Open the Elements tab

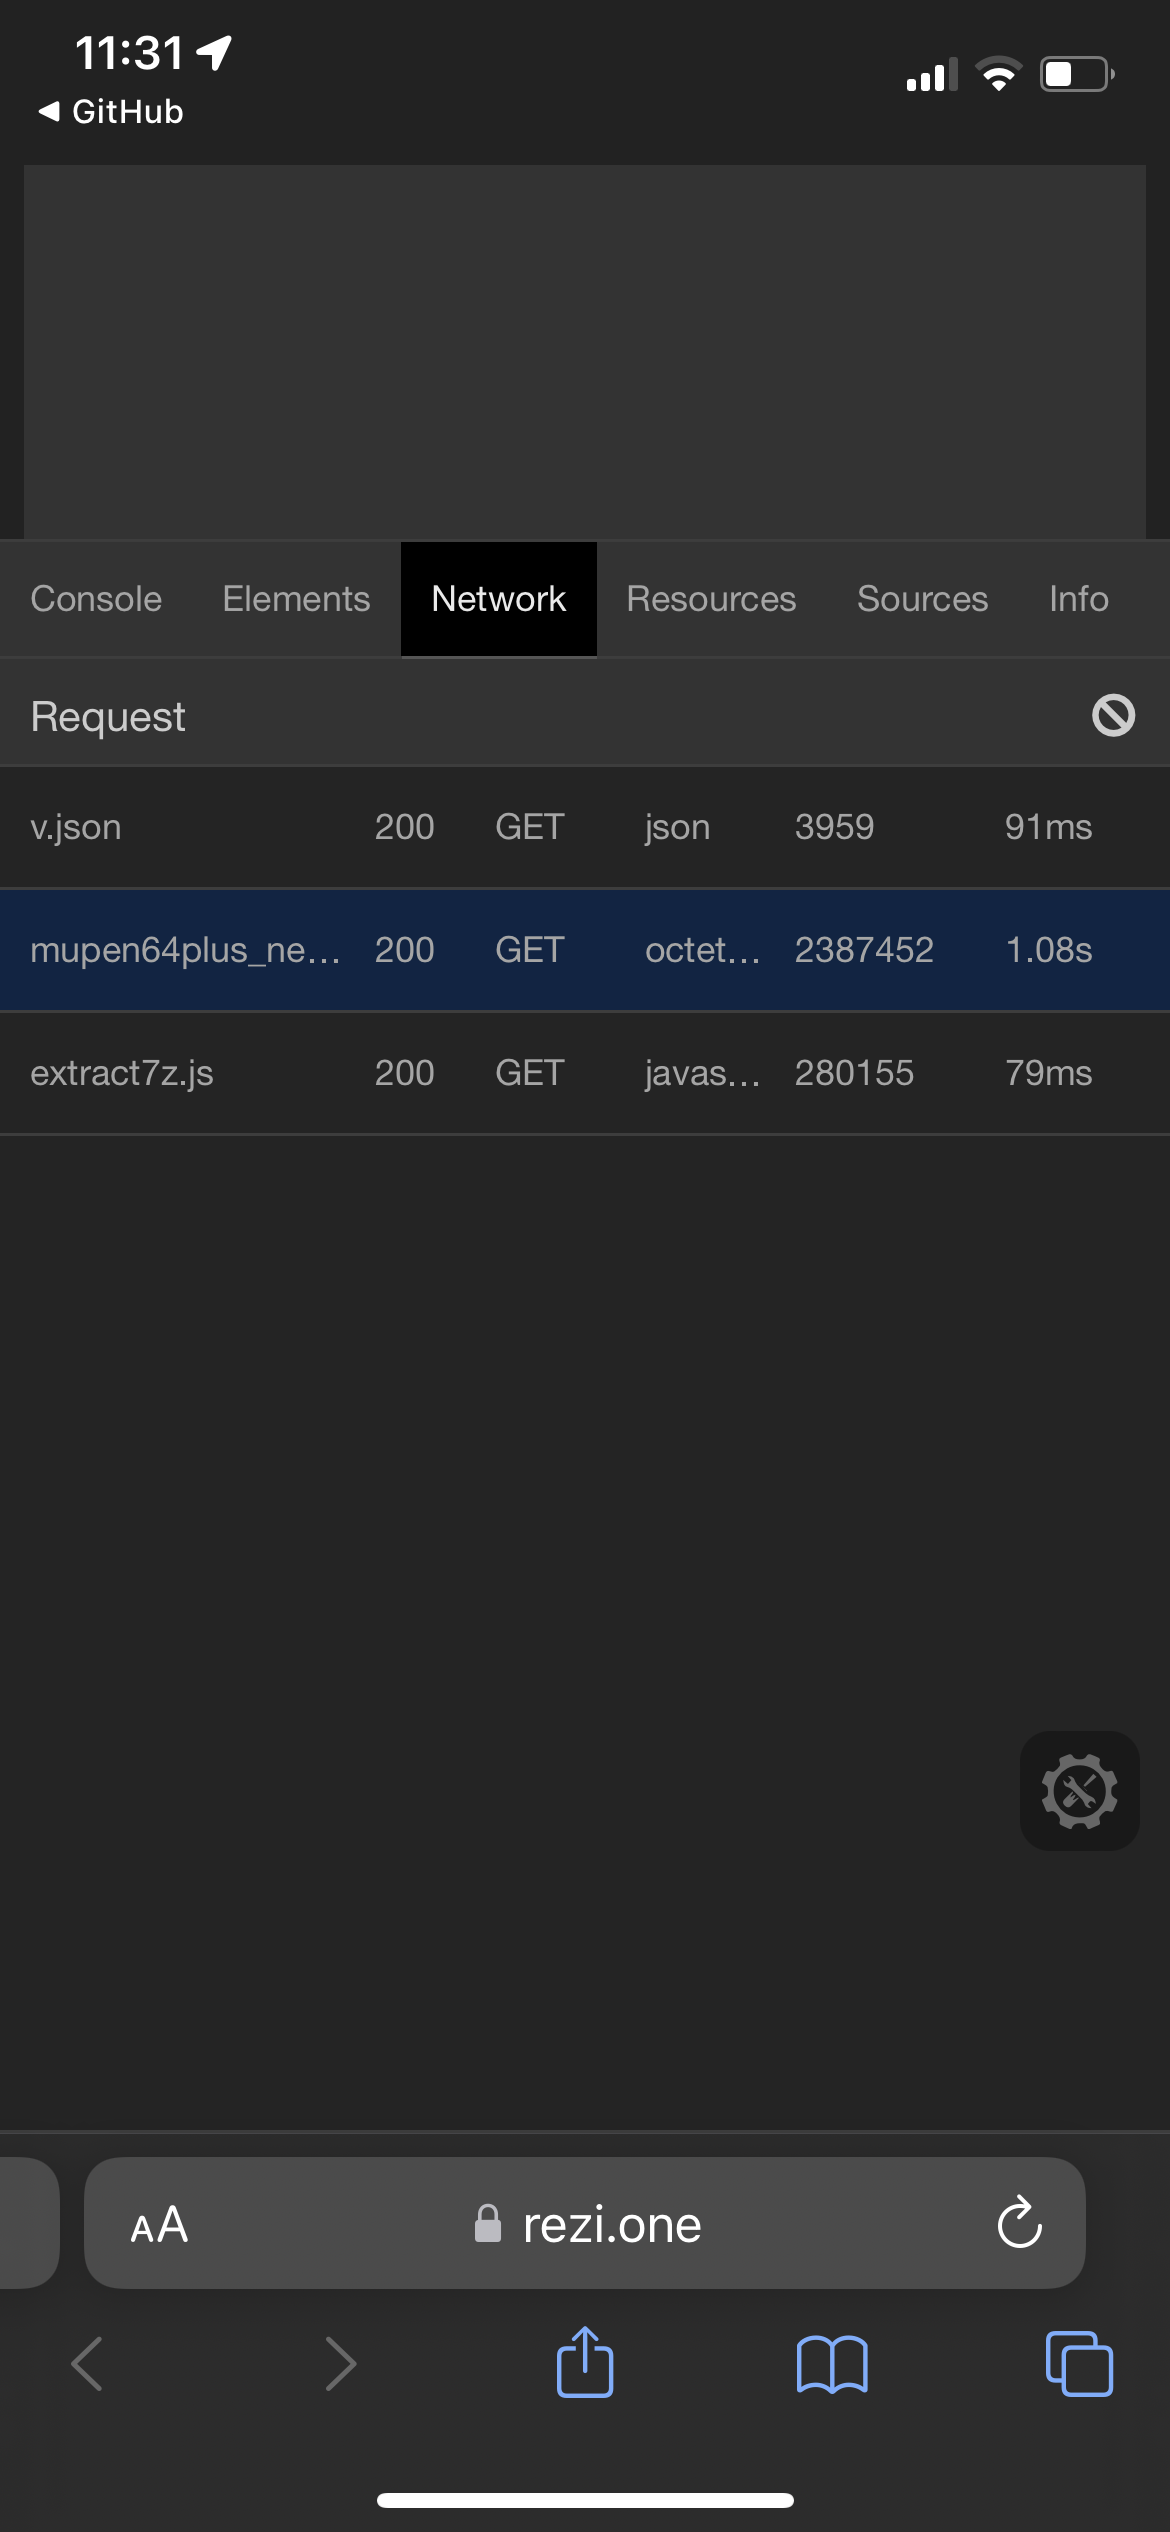tap(295, 598)
